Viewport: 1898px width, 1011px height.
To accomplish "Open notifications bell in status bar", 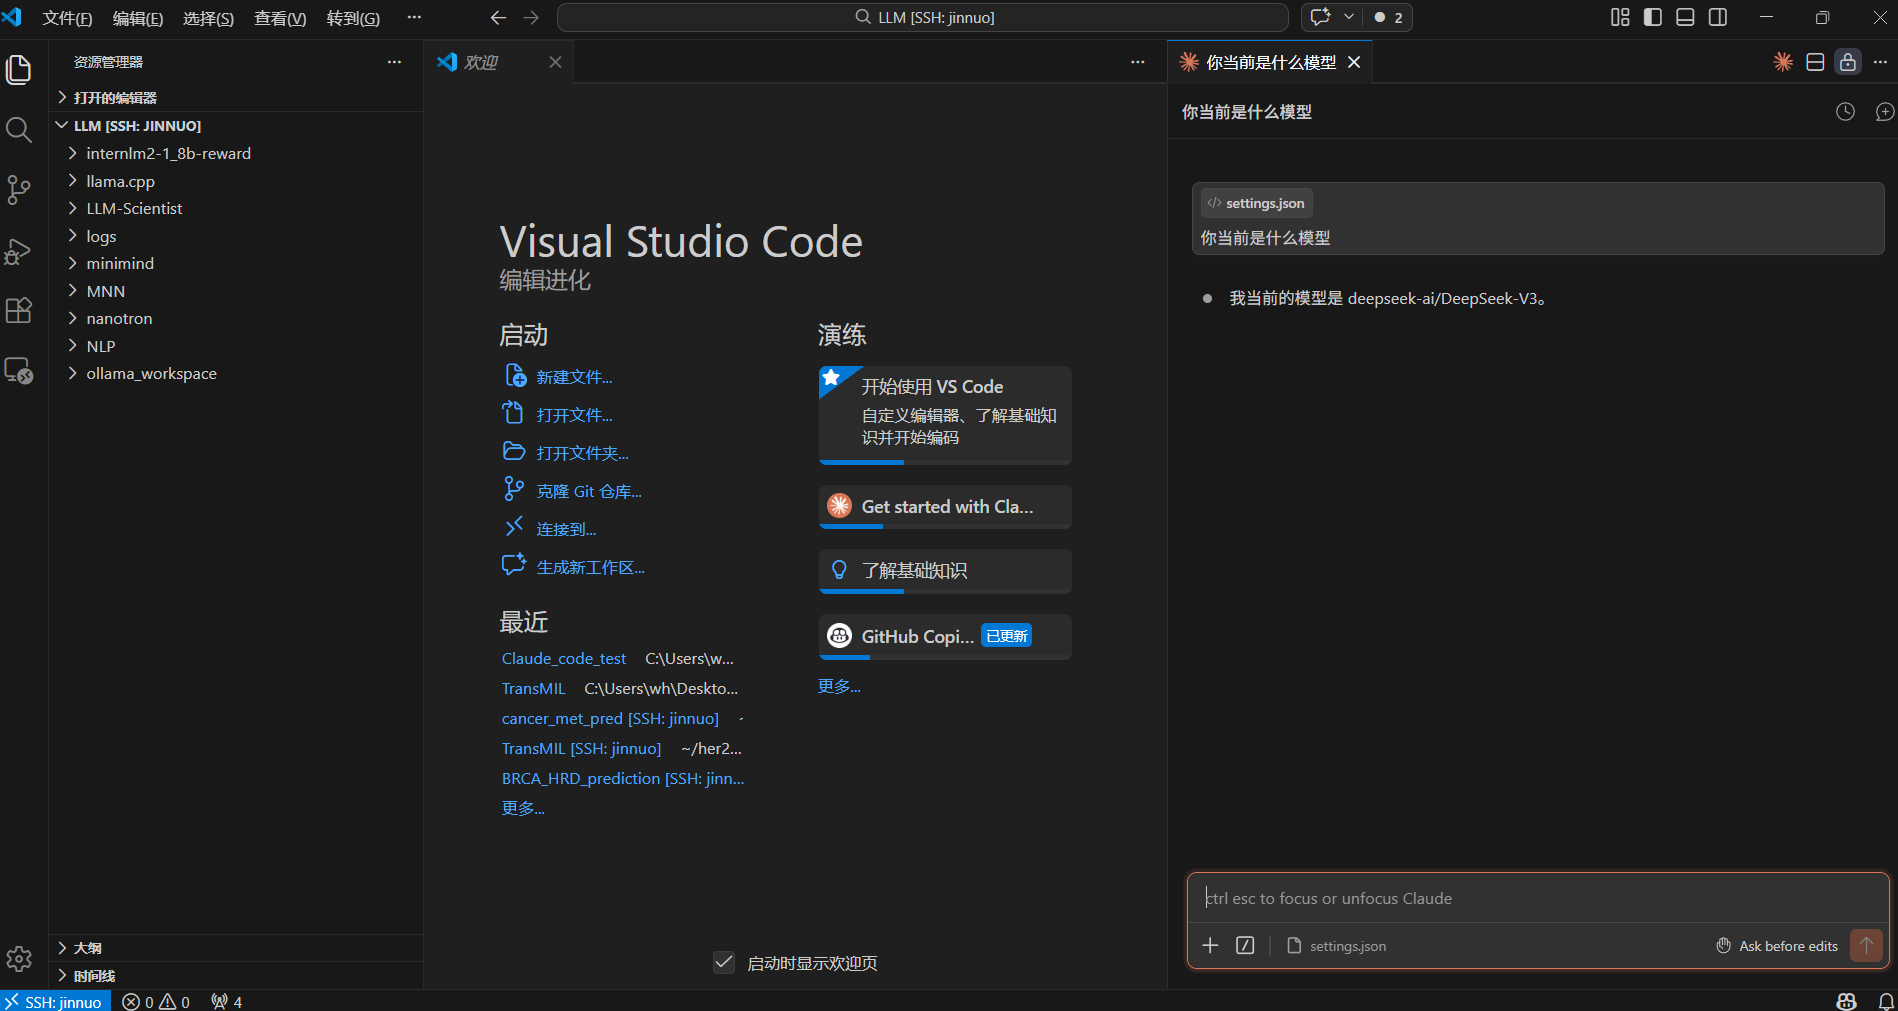I will click(x=1886, y=1001).
